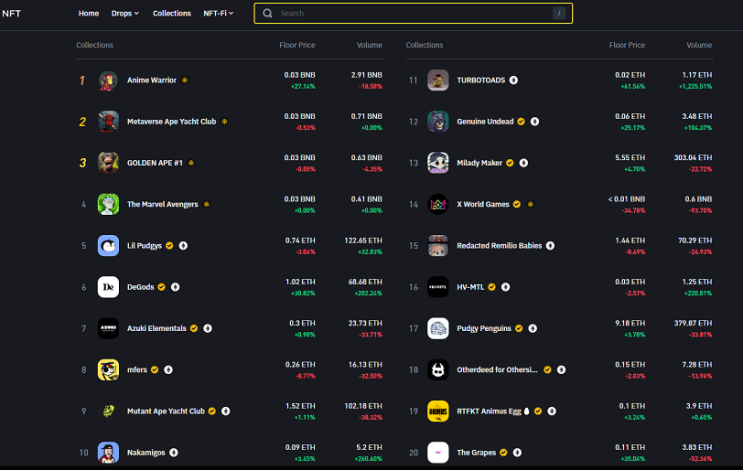Click the 70.29 ETH volume value
Image resolution: width=743 pixels, height=470 pixels.
[x=695, y=240]
